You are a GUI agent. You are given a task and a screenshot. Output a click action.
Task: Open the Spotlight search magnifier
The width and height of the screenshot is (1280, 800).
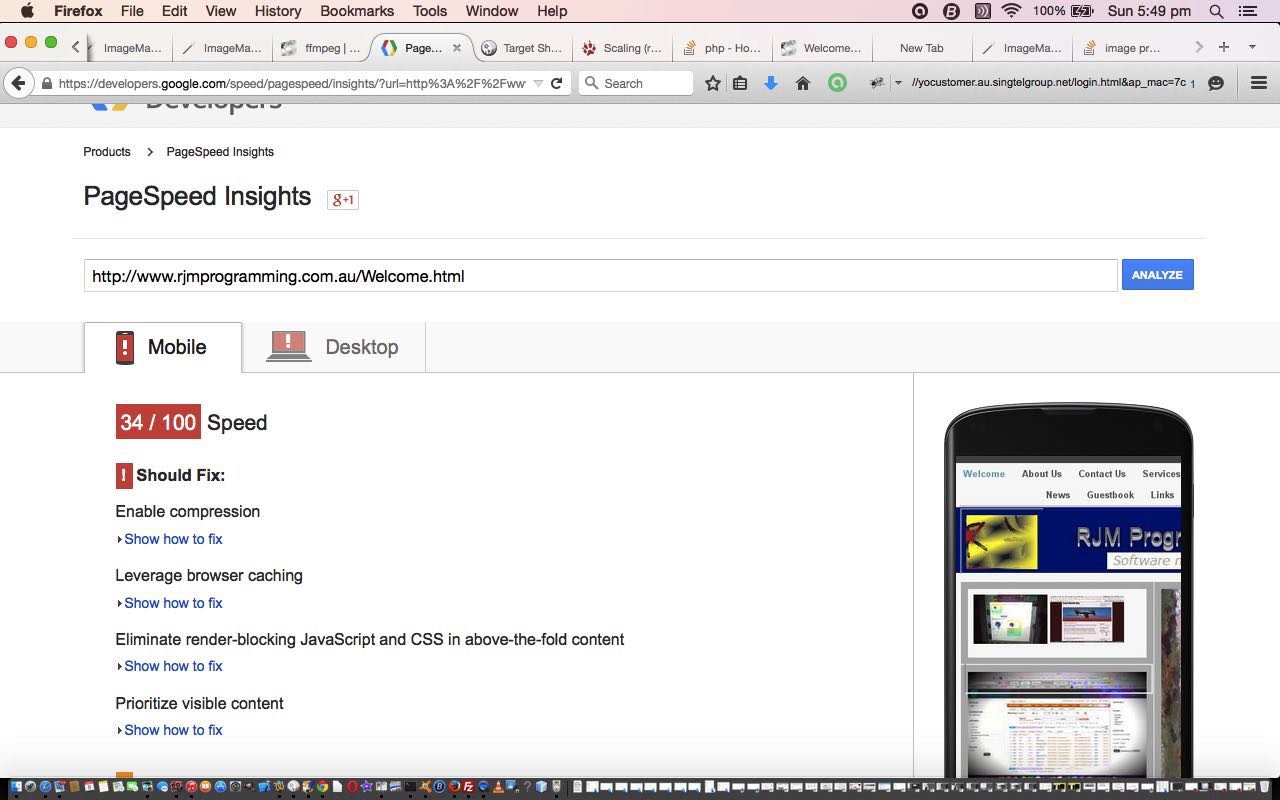[x=1216, y=11]
